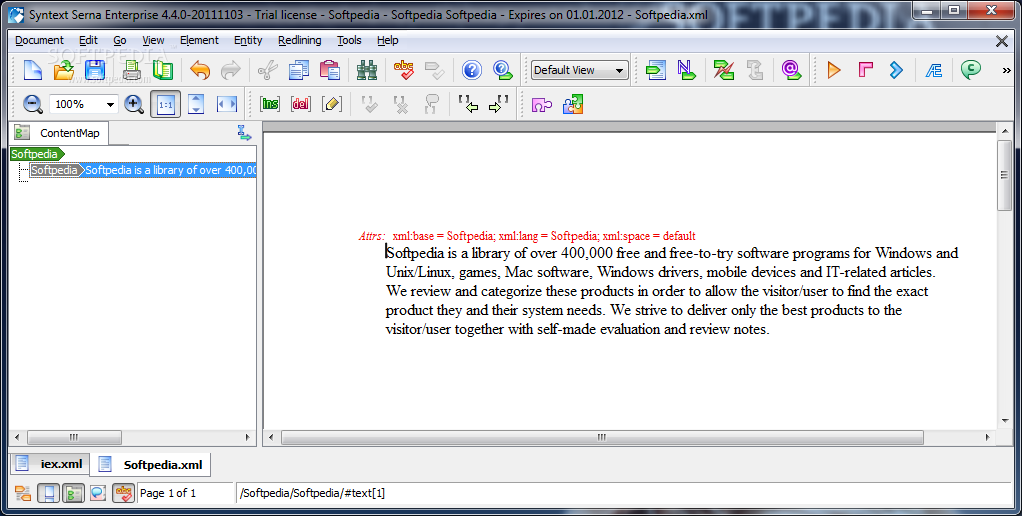Click the grayed-out Redo arrow
1022x516 pixels.
(231, 70)
